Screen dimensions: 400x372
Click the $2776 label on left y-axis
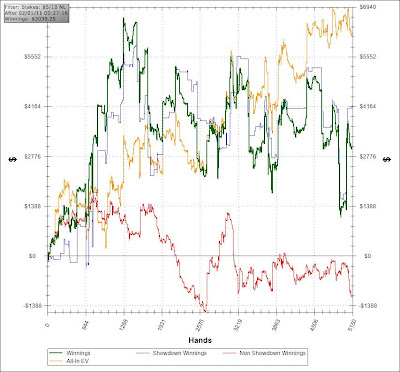coord(31,156)
